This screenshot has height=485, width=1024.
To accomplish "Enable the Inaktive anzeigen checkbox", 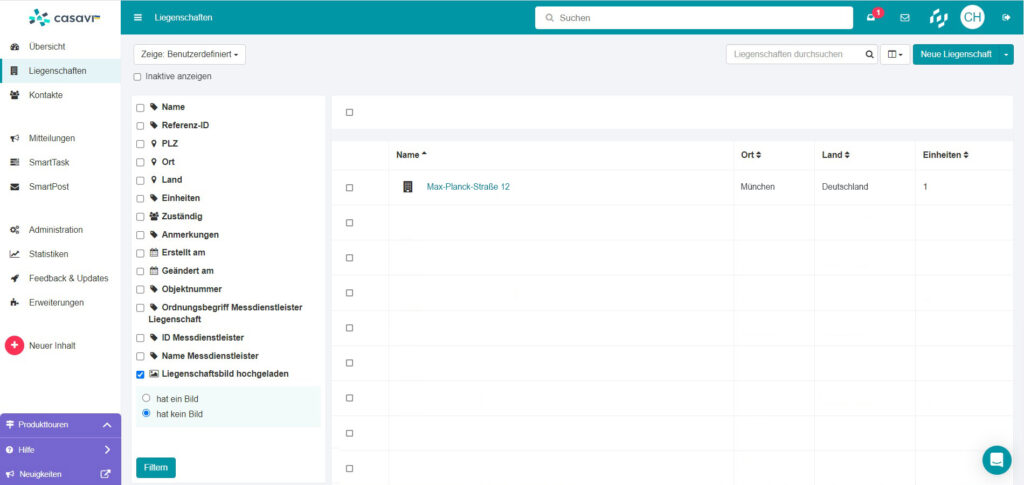I will 138,76.
